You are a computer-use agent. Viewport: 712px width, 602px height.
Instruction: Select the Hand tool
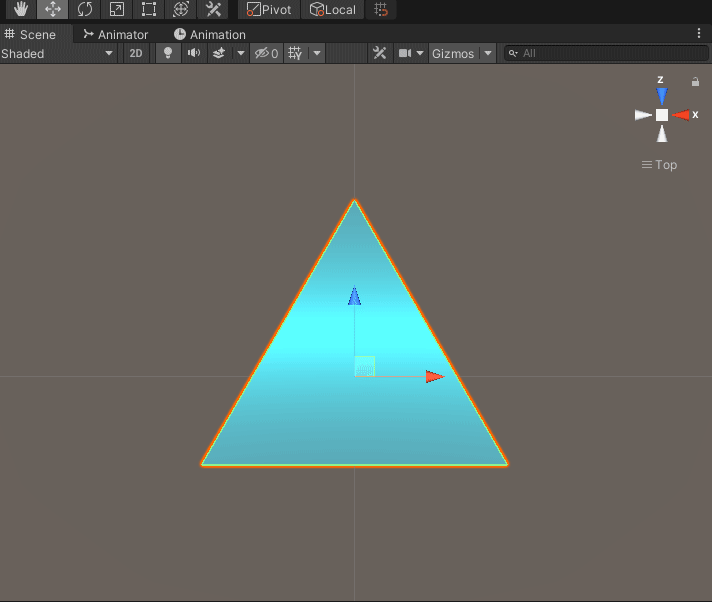tap(20, 9)
